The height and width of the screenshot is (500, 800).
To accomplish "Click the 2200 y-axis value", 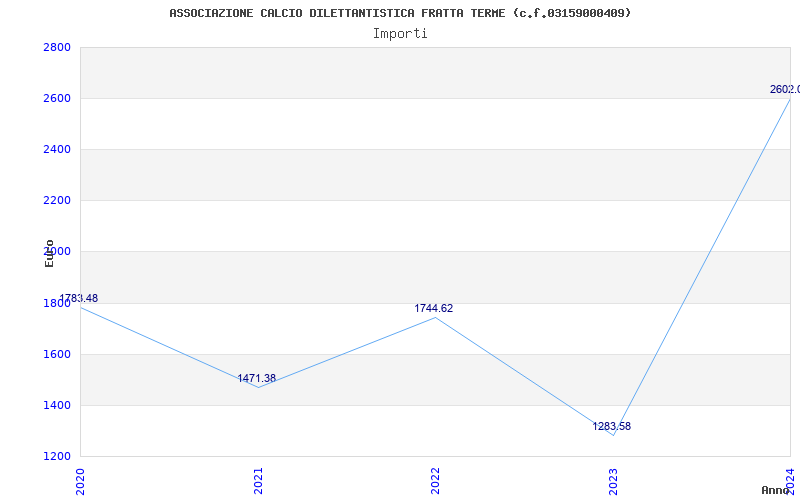I will click(57, 201).
